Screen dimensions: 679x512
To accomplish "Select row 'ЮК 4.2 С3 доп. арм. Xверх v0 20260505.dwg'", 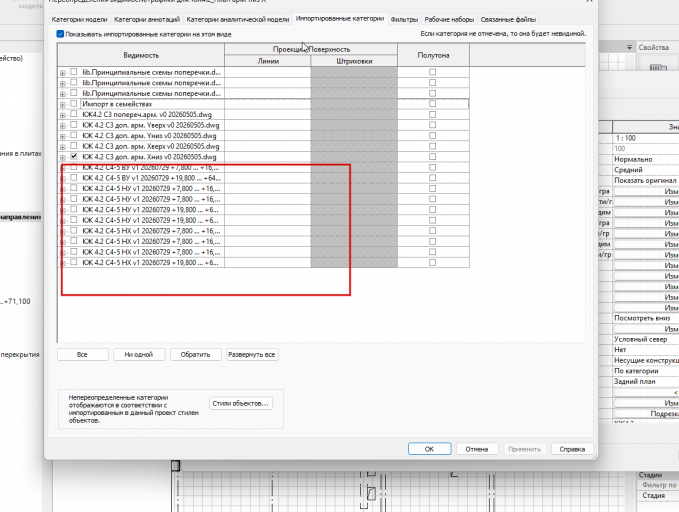I will click(151, 146).
